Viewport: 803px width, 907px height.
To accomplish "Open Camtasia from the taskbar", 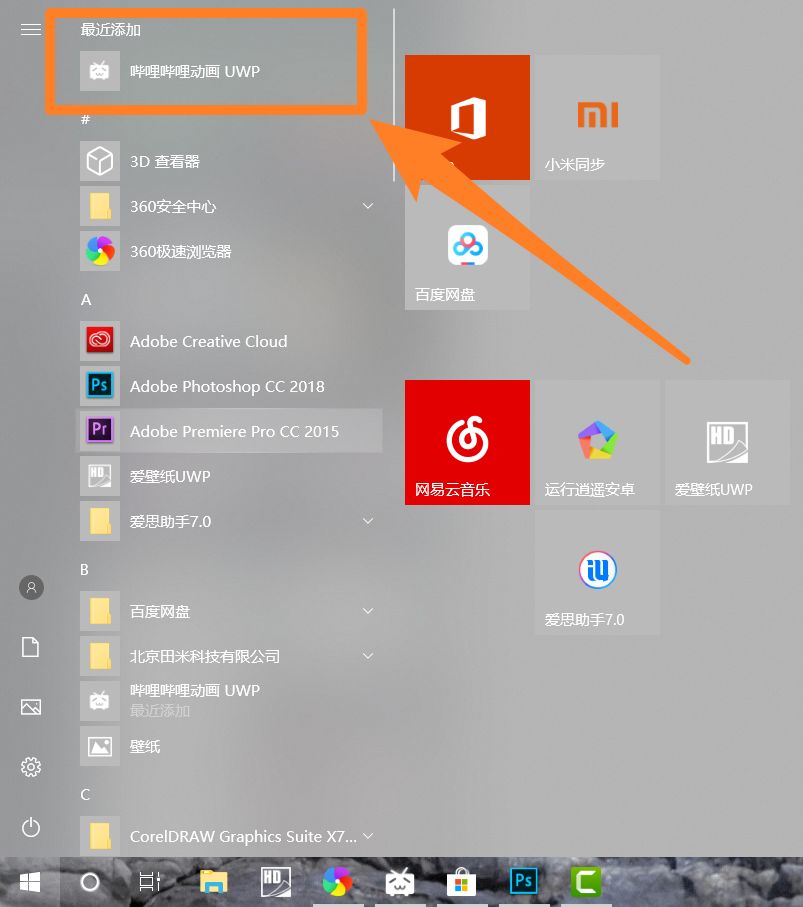I will 585,882.
